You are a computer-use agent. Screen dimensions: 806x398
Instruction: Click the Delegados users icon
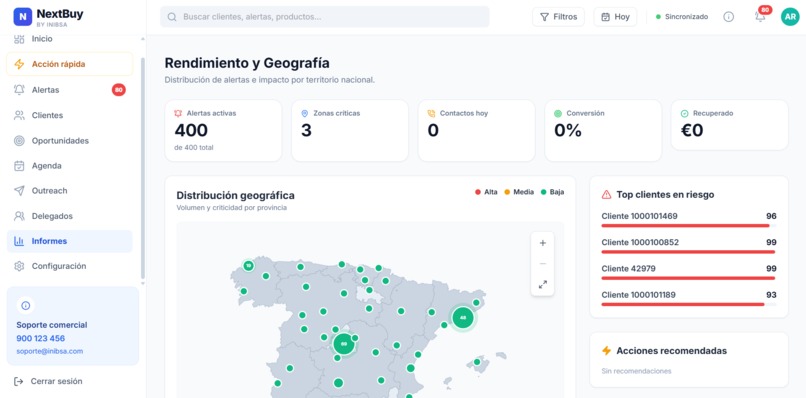(19, 216)
